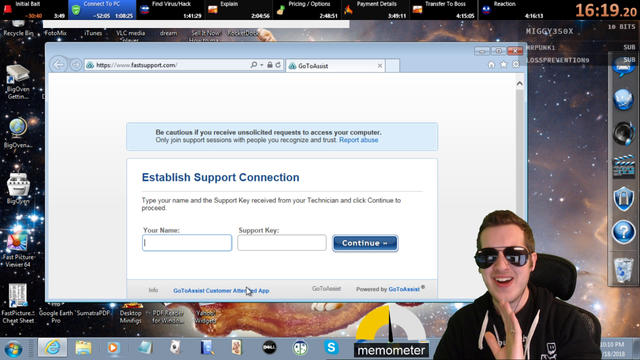The height and width of the screenshot is (360, 640).
Task: Open the FastPicture Cheat Sheet desktop icon
Action: point(18,304)
